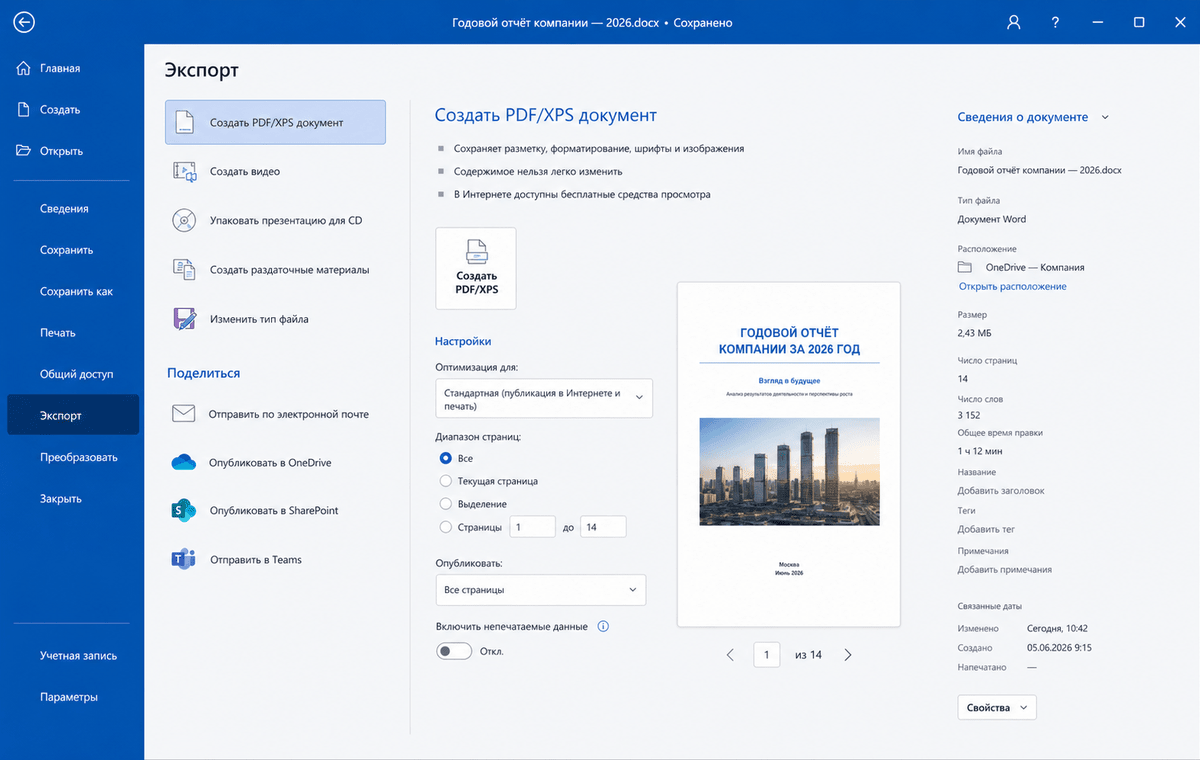Viewport: 1200px width, 760px height.
Task: Select Экспорт in sidebar
Action: [72, 416]
